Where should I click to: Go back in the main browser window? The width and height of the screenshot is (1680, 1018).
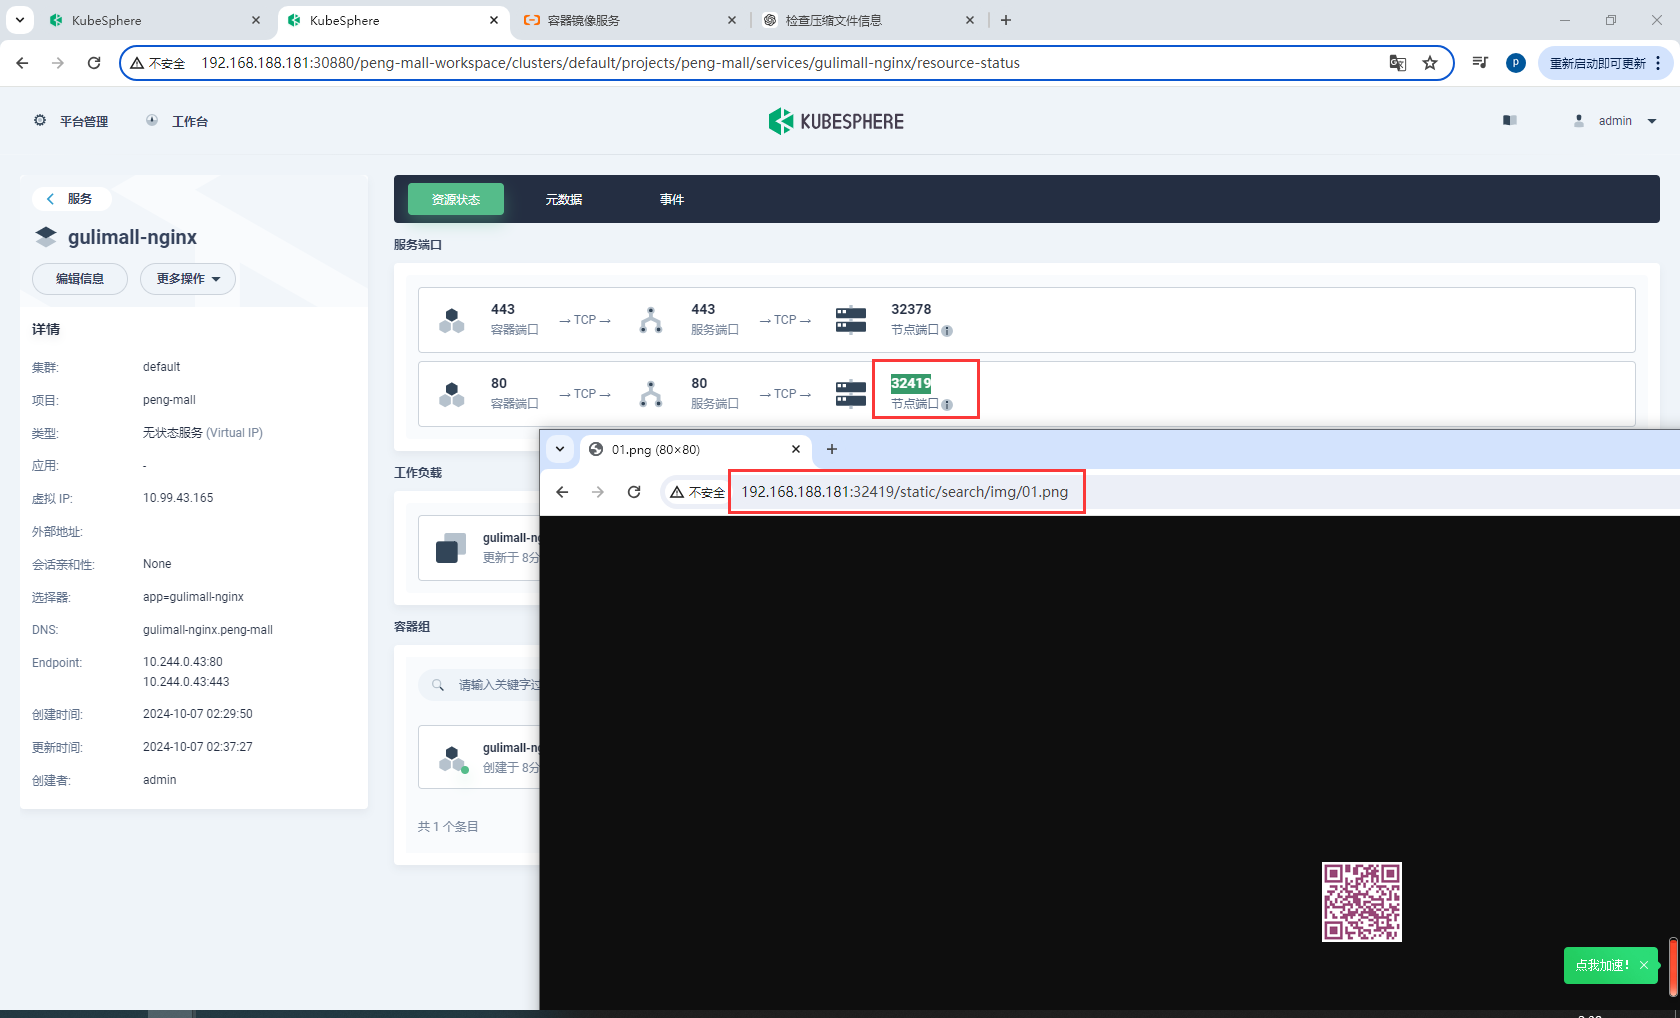[x=22, y=63]
